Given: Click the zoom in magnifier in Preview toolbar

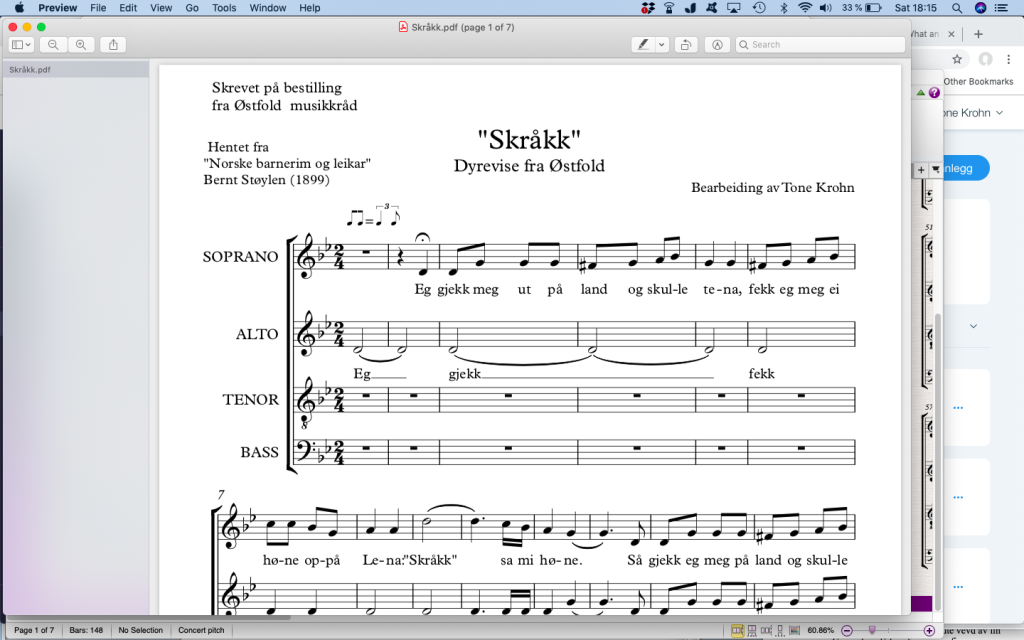Looking at the screenshot, I should (81, 45).
